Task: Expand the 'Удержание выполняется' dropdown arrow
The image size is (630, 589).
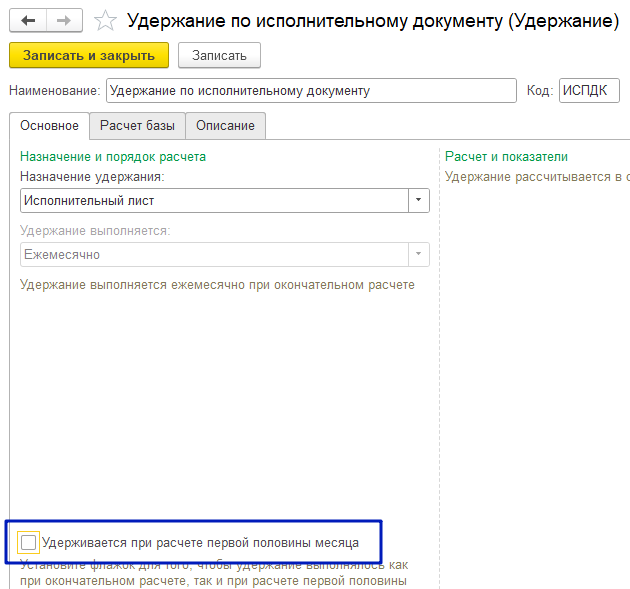Action: click(418, 255)
